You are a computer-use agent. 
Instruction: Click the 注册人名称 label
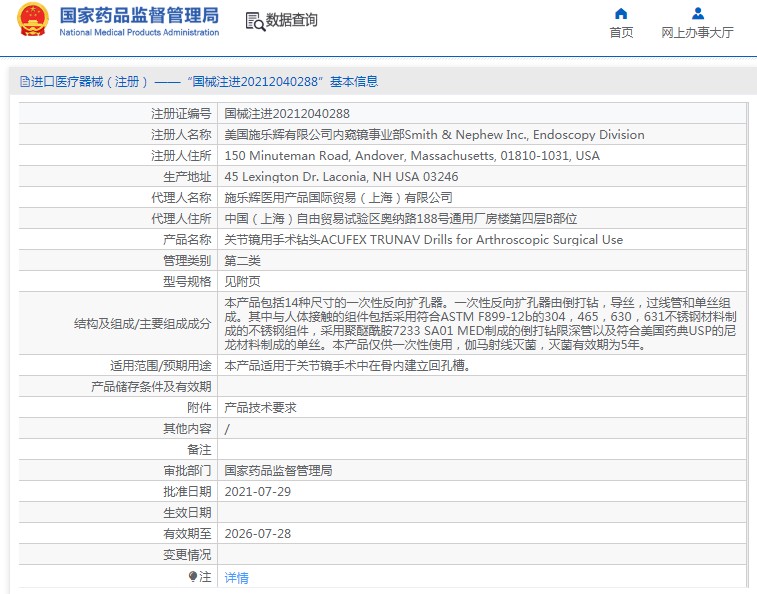click(x=181, y=135)
